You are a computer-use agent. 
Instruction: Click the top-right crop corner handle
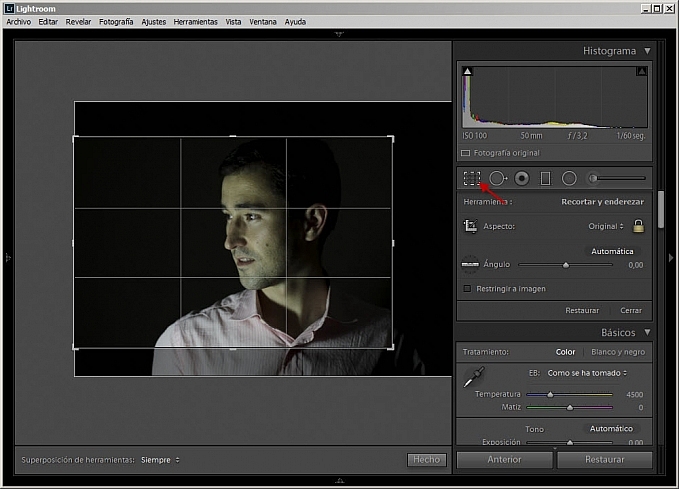[x=391, y=138]
